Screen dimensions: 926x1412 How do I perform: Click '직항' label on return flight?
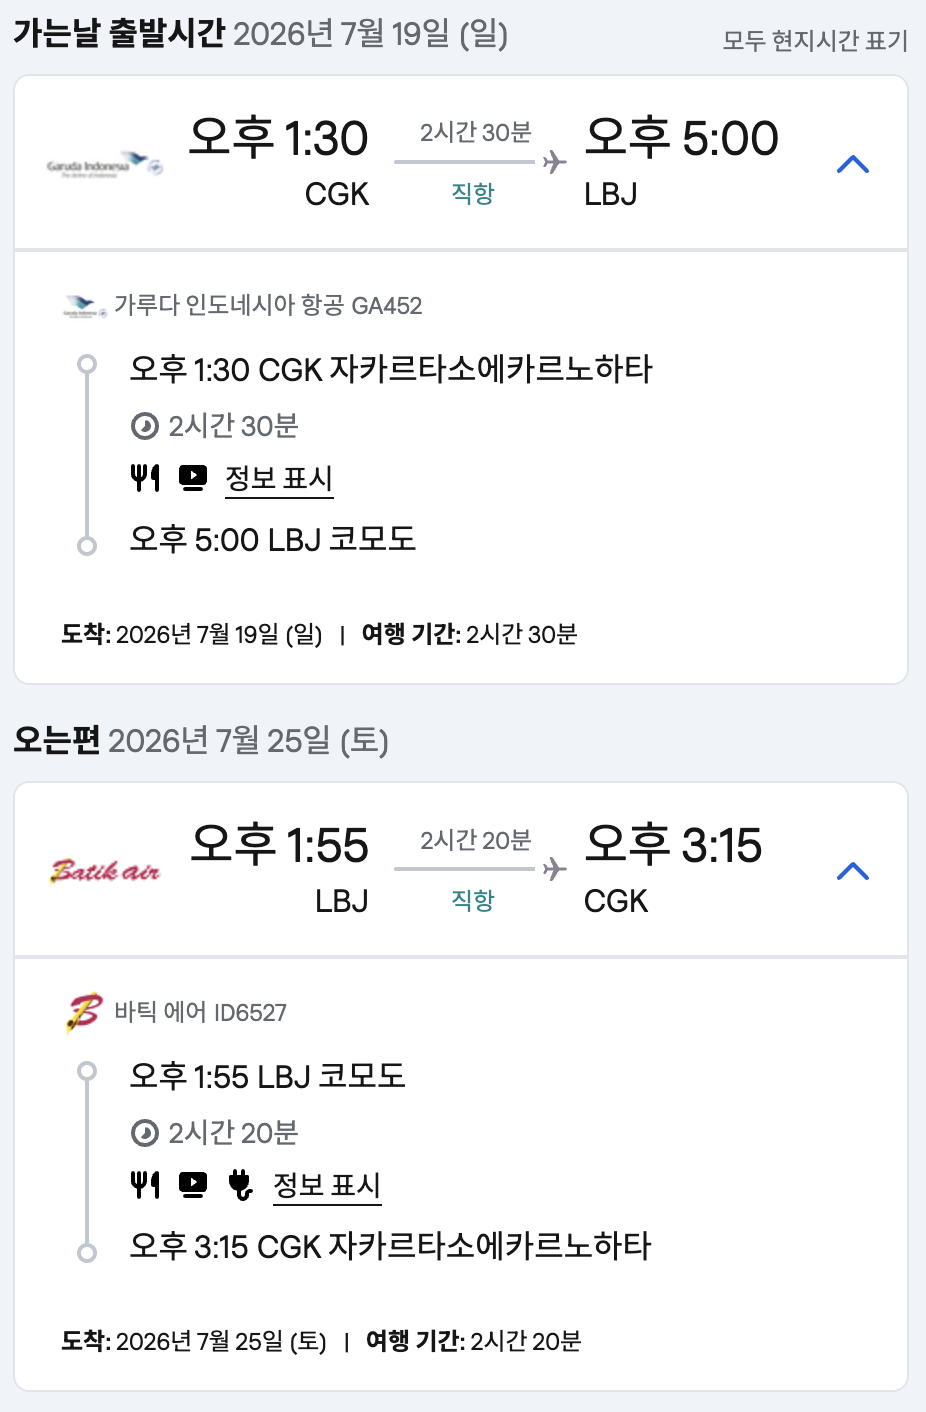[x=473, y=900]
